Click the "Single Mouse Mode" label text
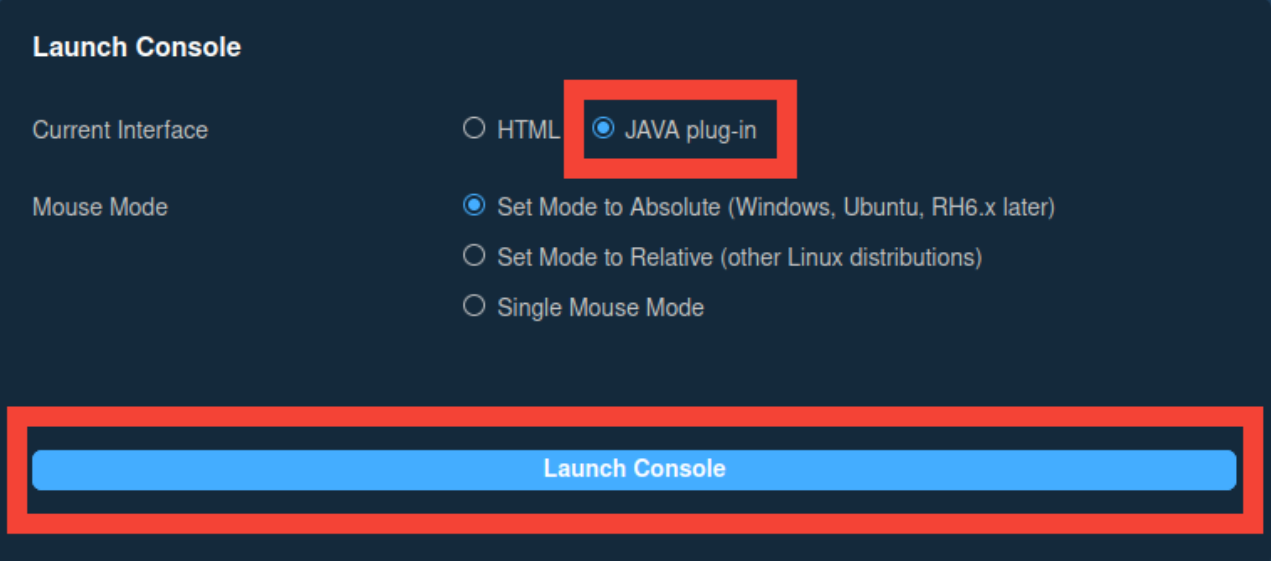This screenshot has height=561, width=1271. click(x=600, y=308)
